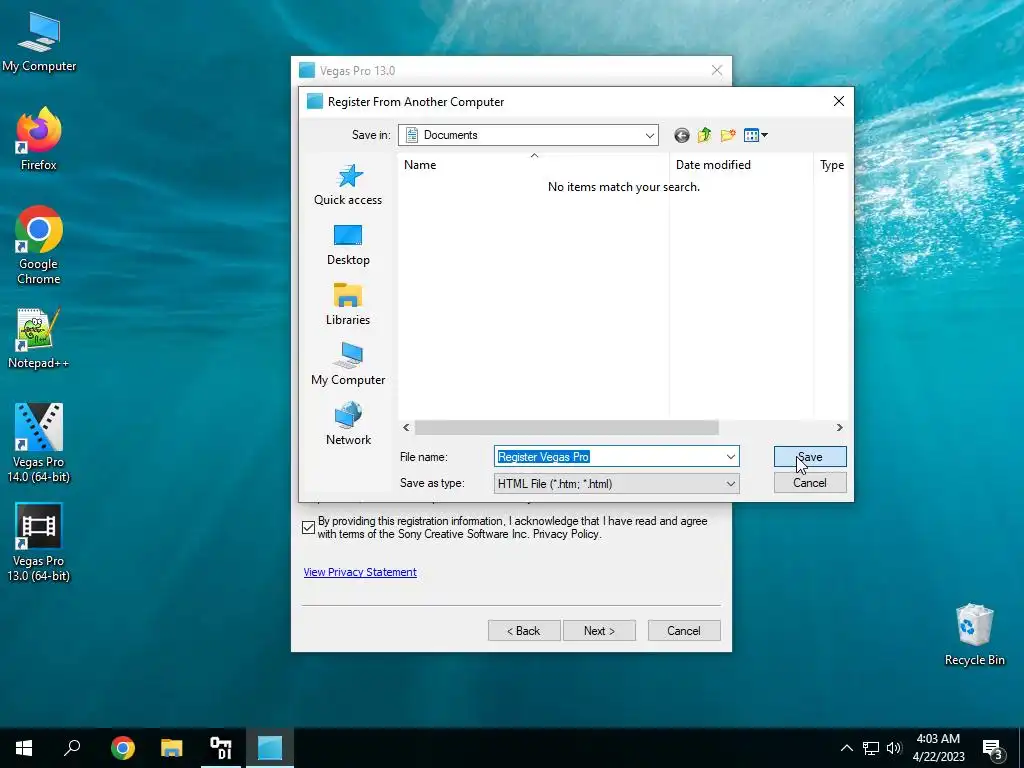
Task: Toggle the Privacy Policy acknowledgement checkbox
Action: pos(309,528)
